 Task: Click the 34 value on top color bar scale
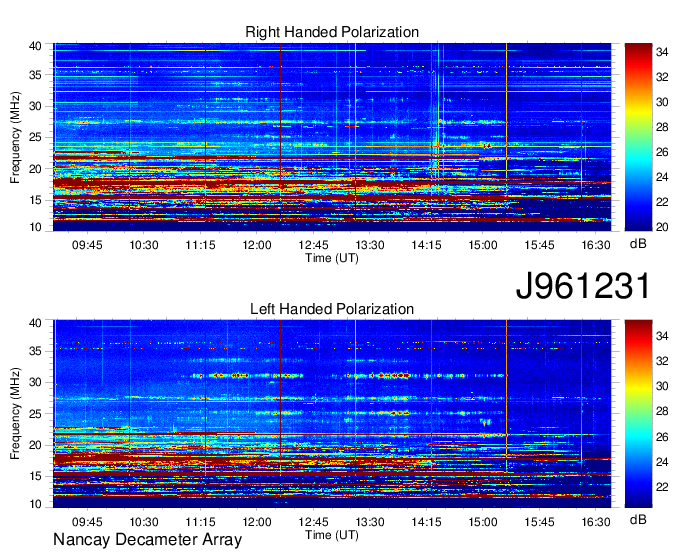(662, 52)
